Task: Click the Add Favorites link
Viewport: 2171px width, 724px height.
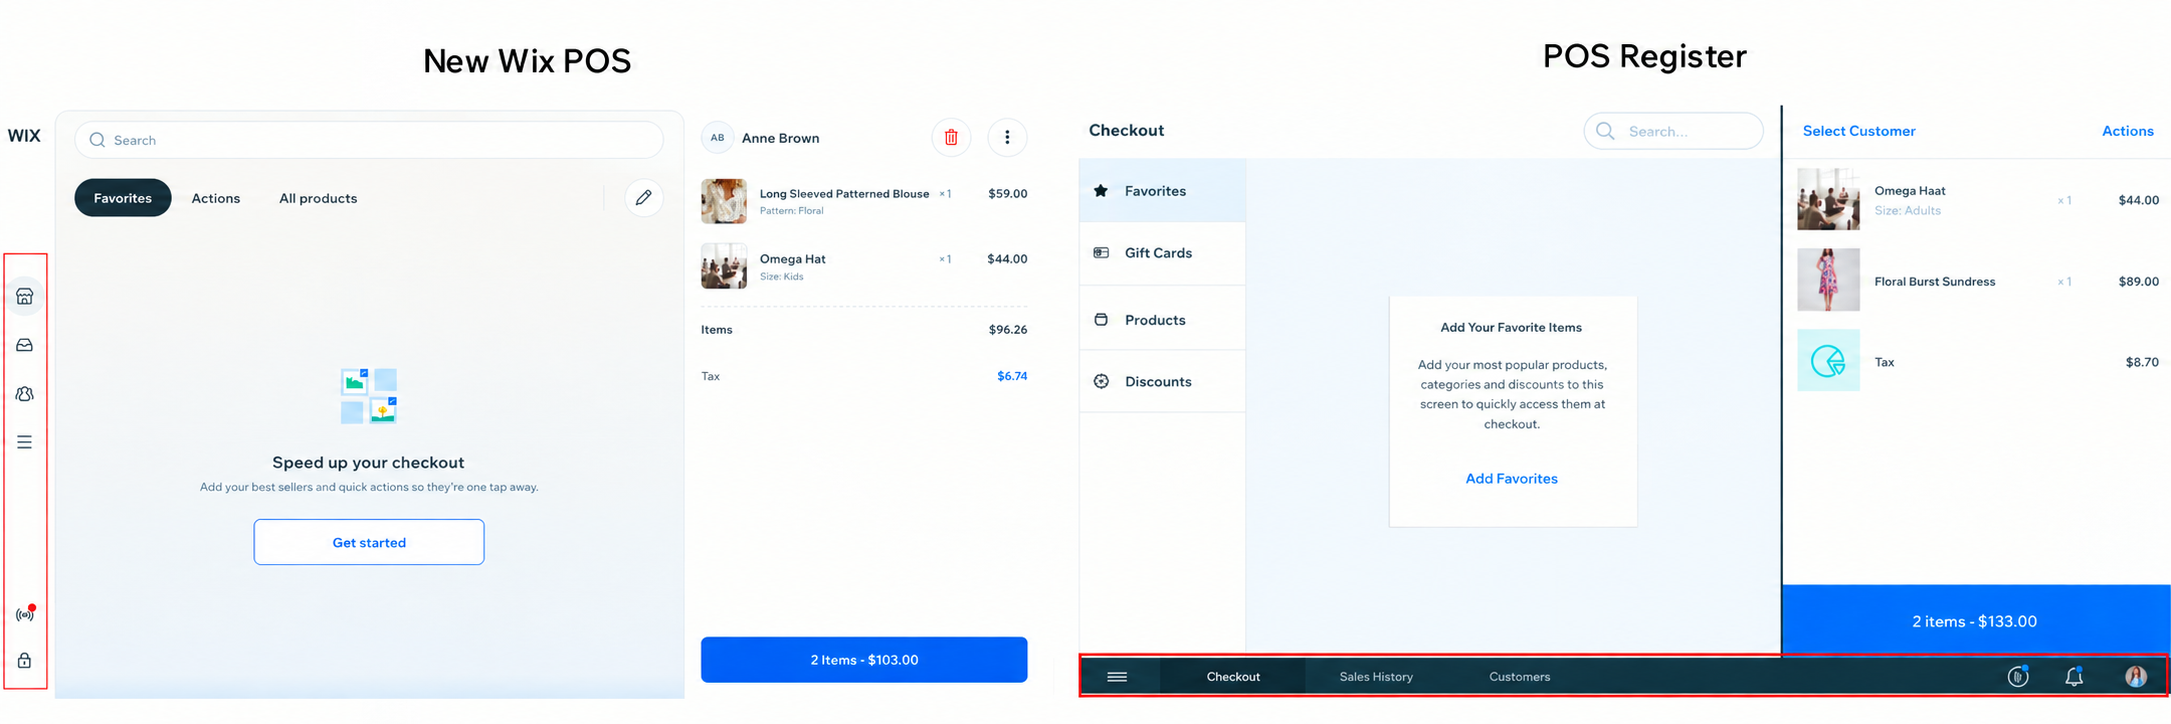Action: coord(1512,479)
